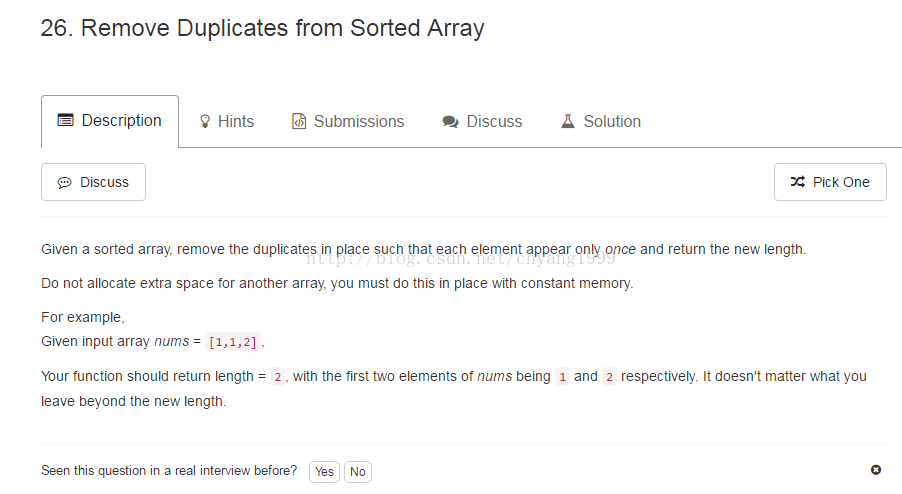Click the shuffle icon in Pick One
The width and height of the screenshot is (902, 494).
click(x=797, y=182)
